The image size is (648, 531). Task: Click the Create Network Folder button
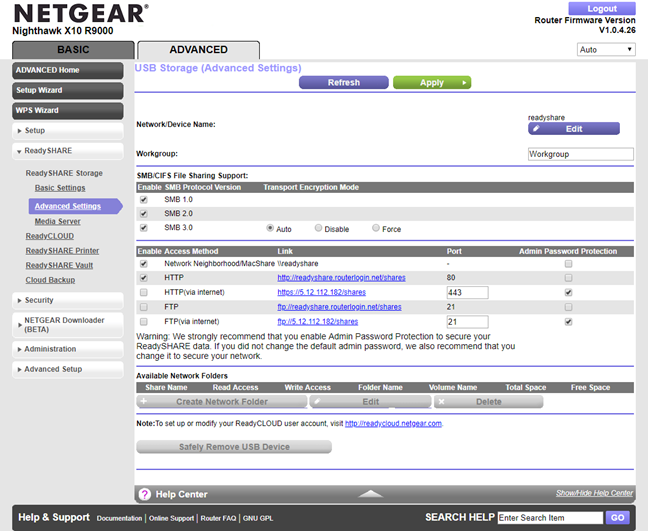click(222, 402)
